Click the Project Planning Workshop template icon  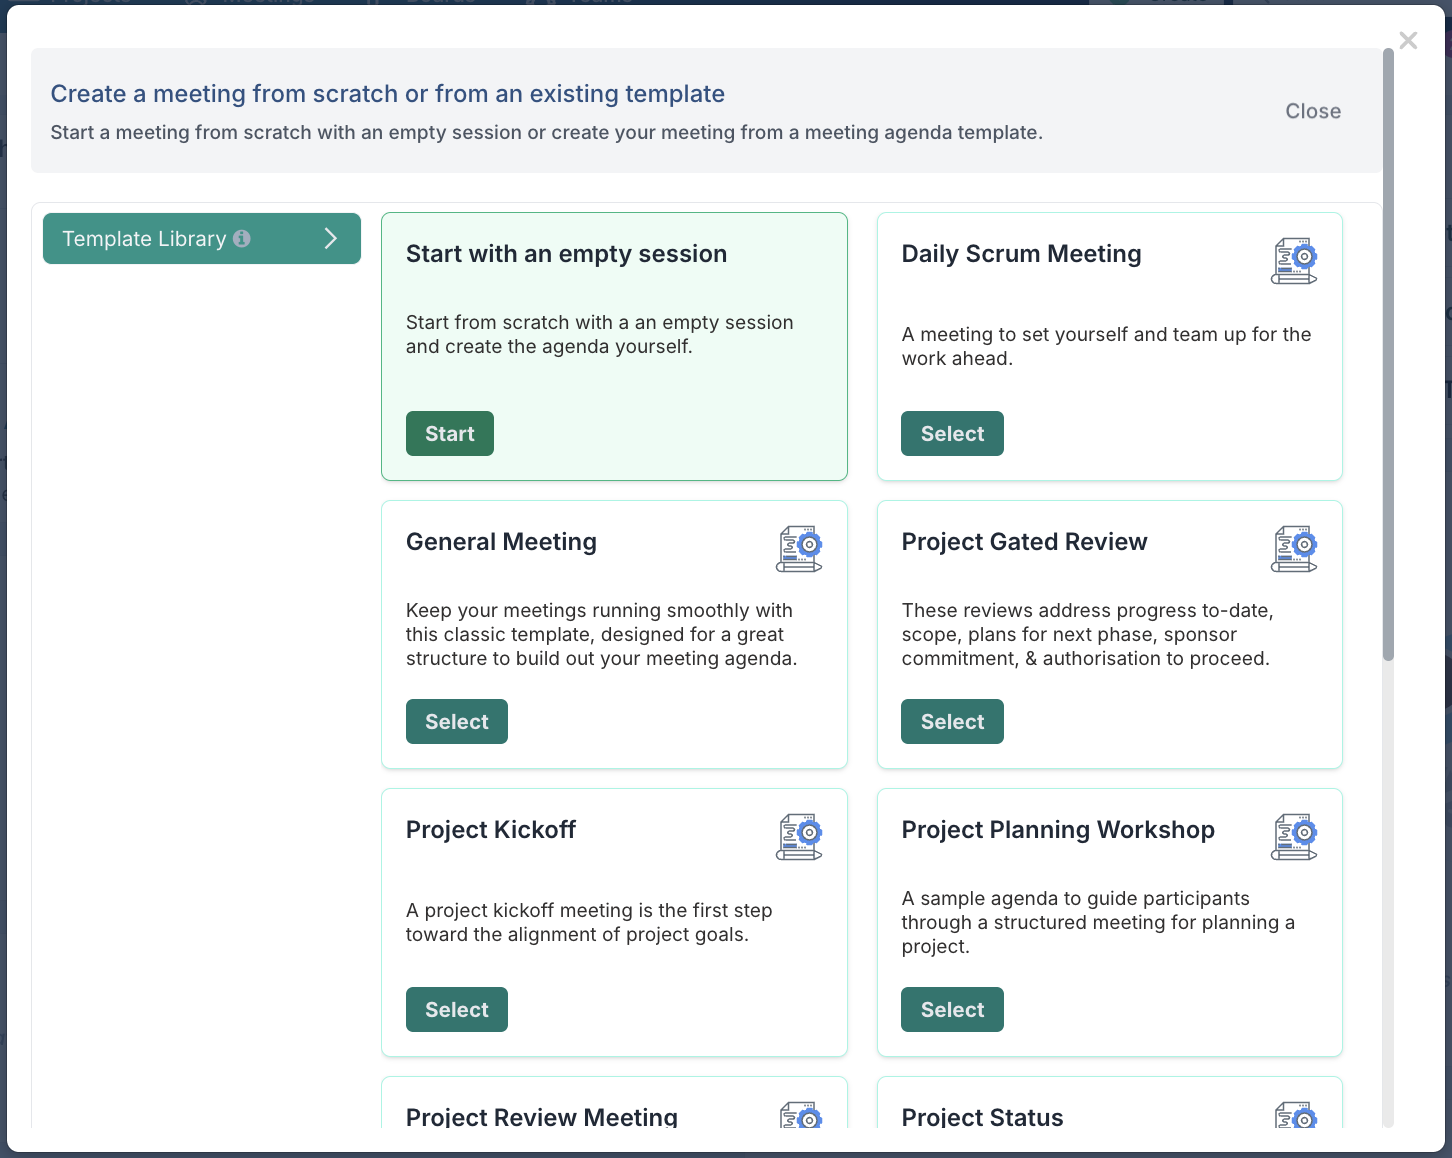point(1294,837)
